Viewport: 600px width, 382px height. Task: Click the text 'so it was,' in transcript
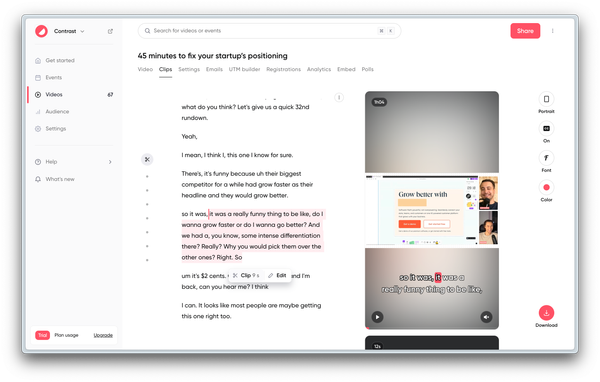[194, 214]
